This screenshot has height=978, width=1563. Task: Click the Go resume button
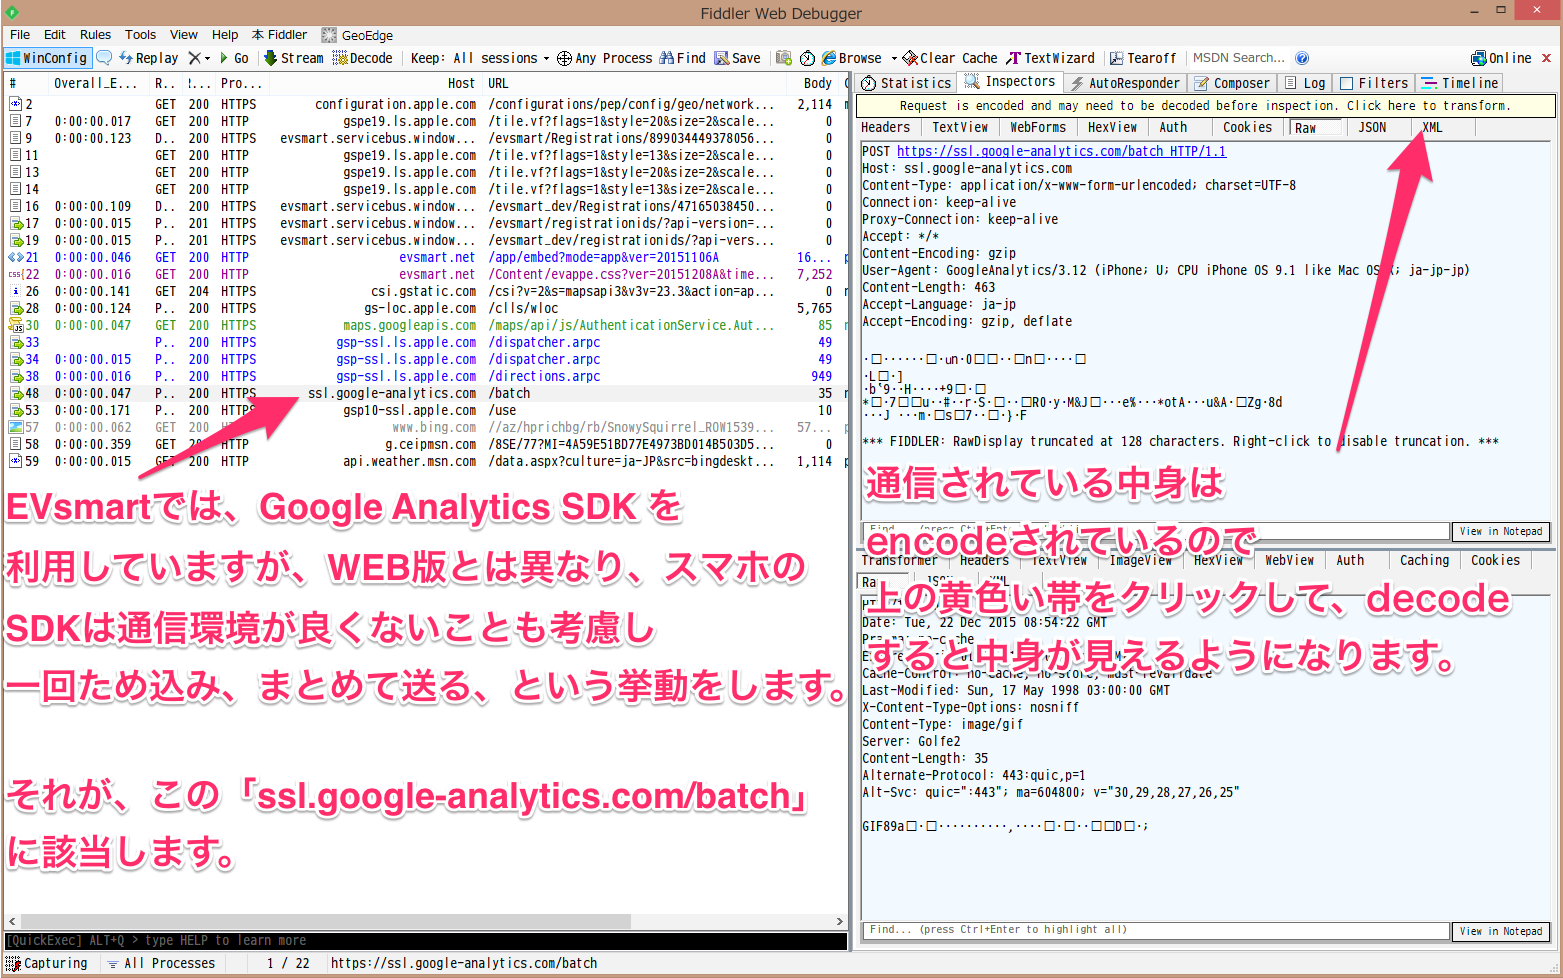click(x=234, y=58)
